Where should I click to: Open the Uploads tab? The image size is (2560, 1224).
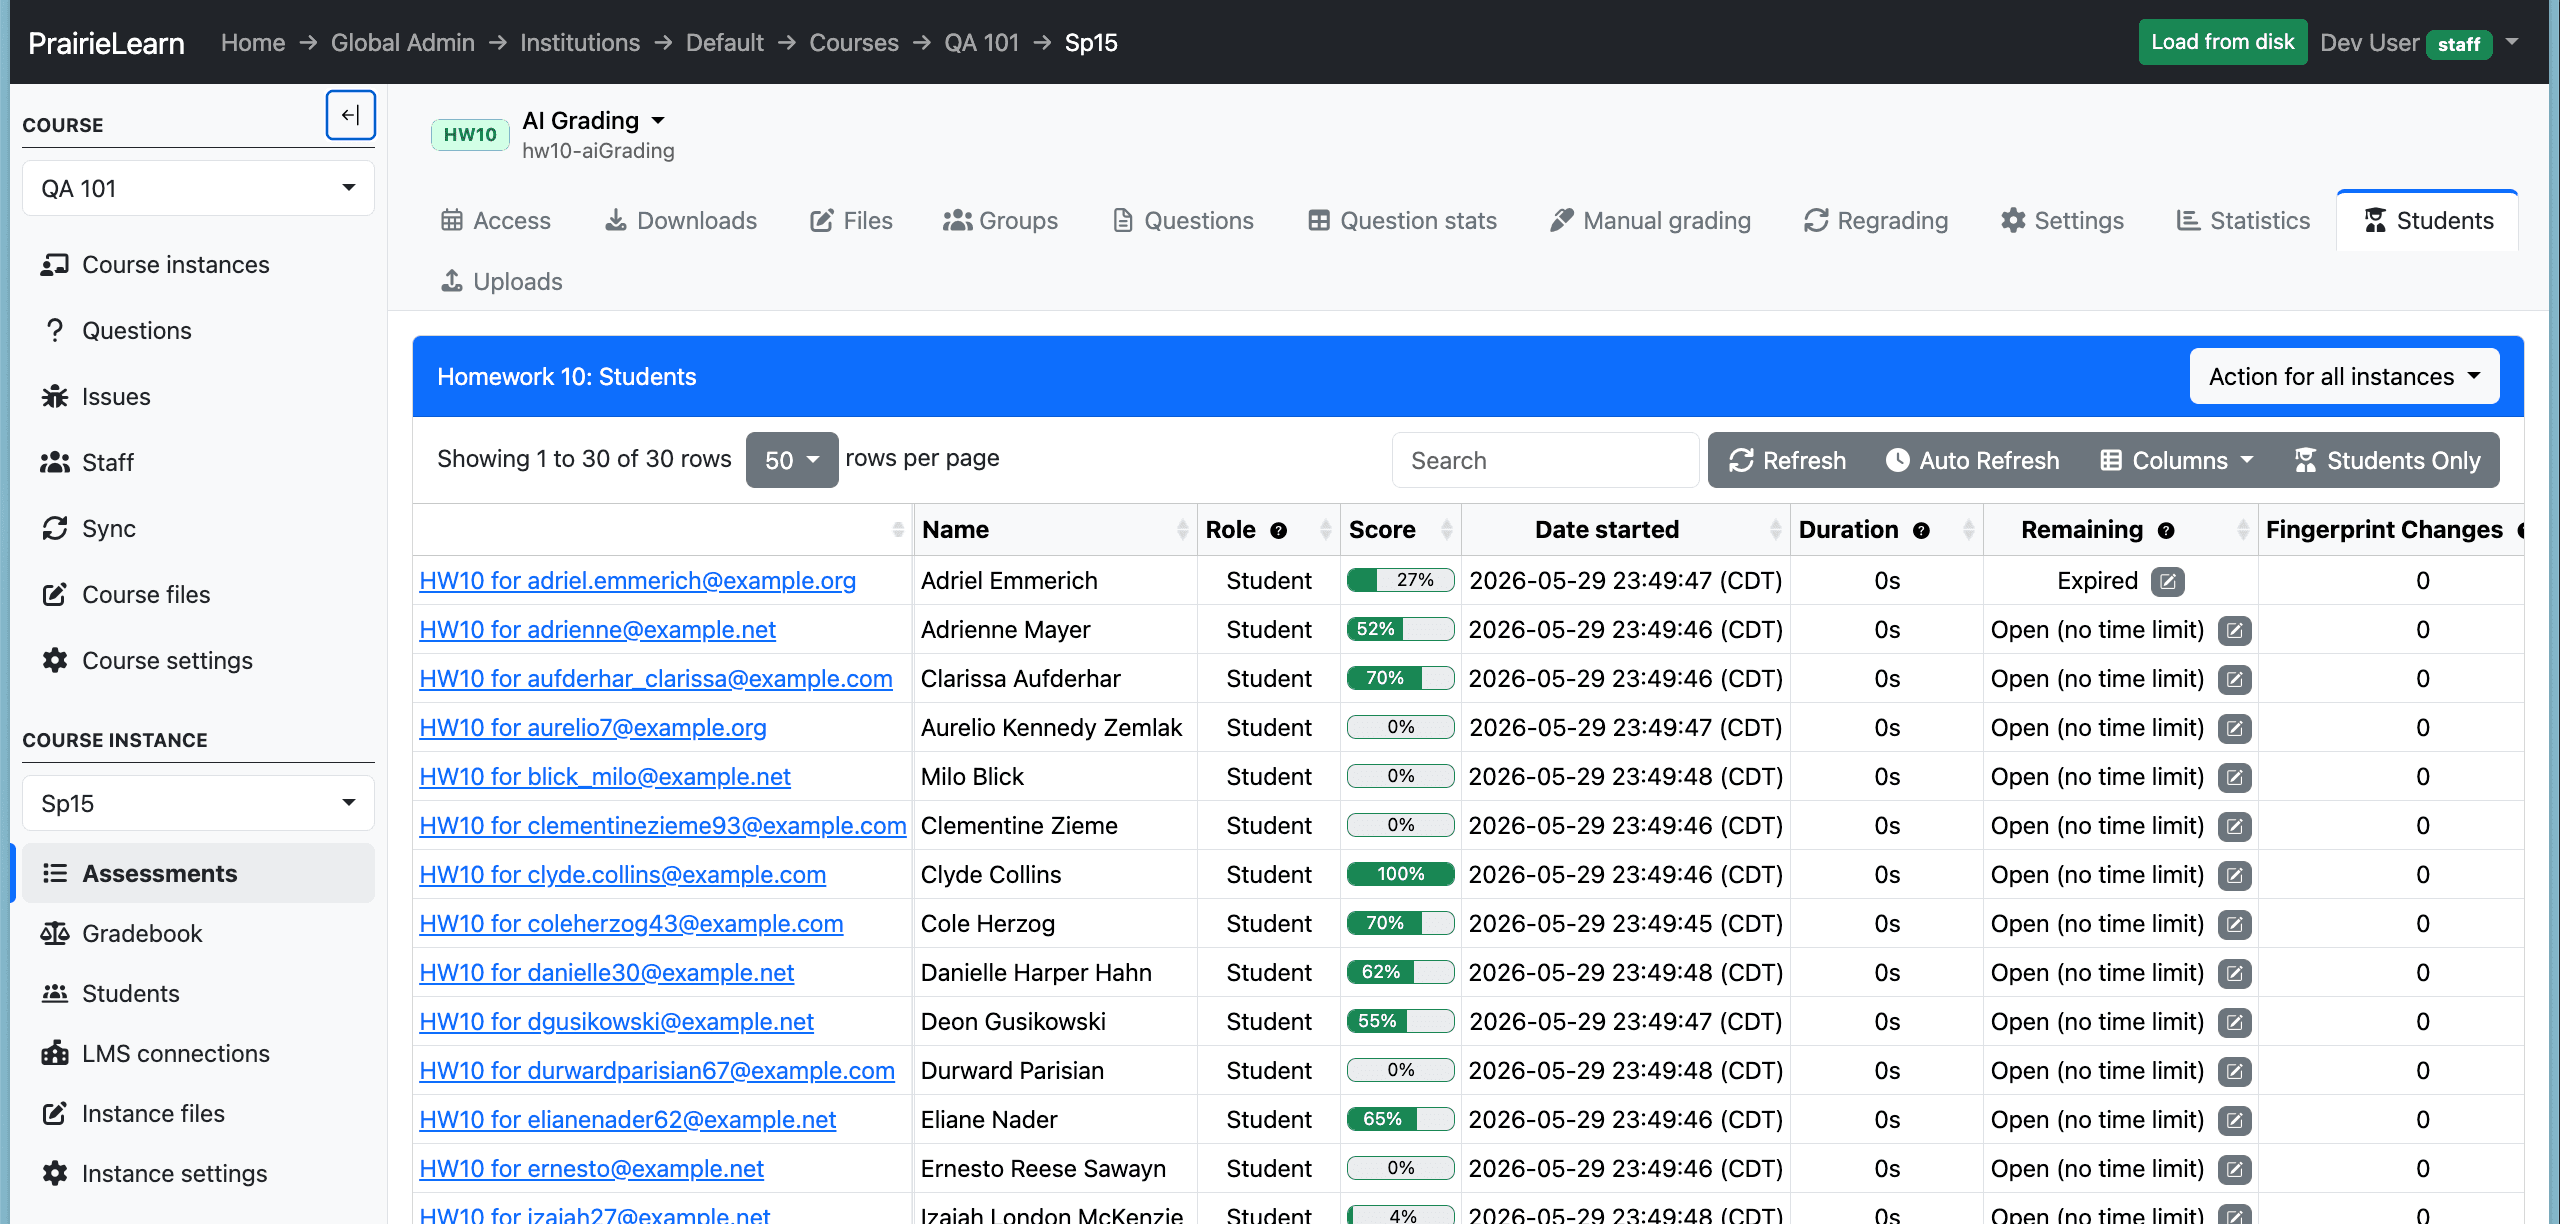tap(502, 282)
